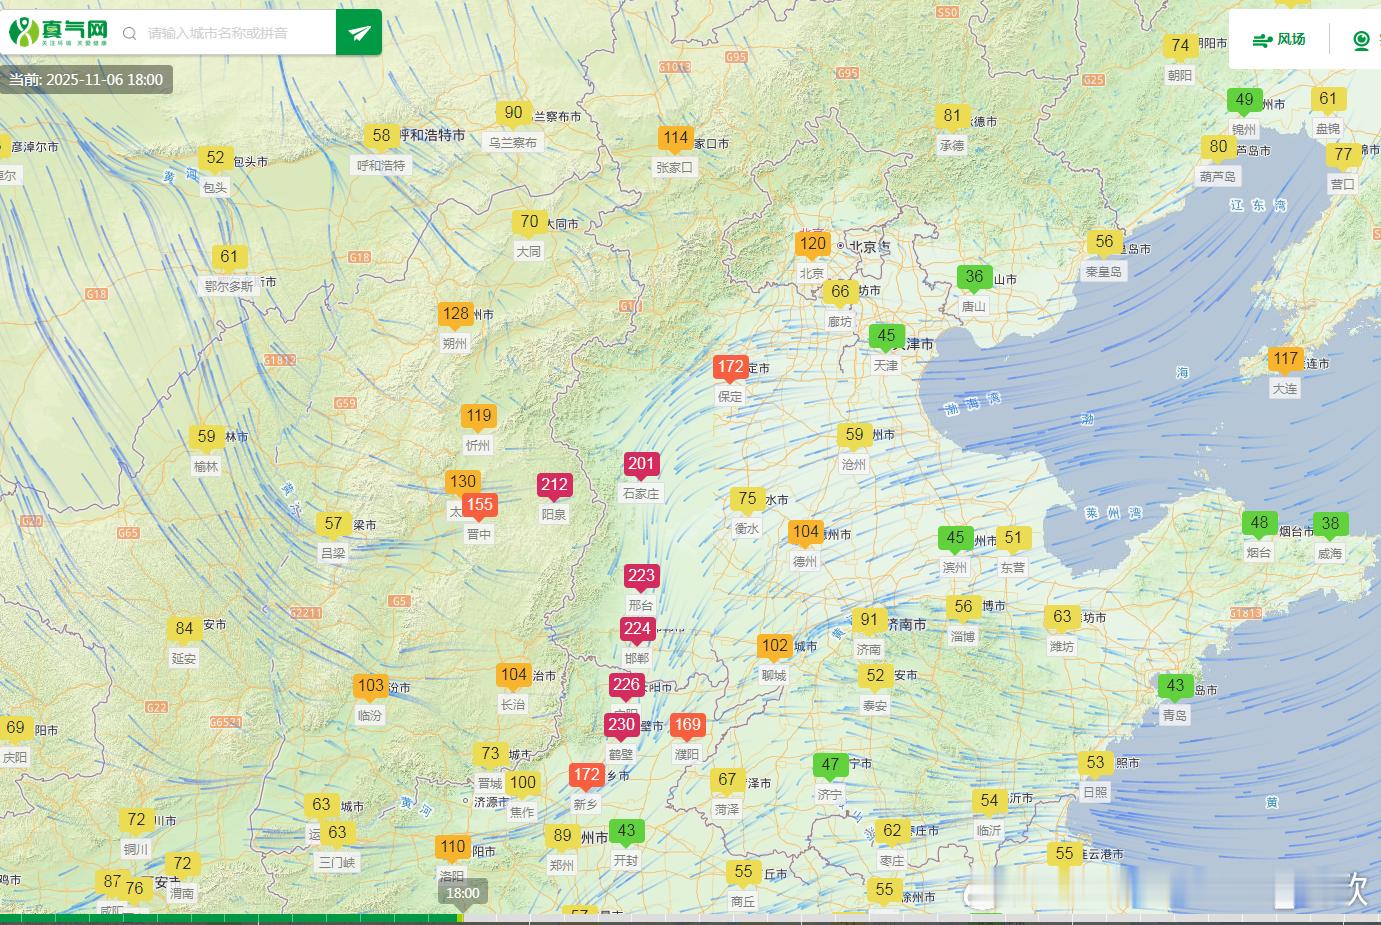This screenshot has height=925, width=1381.
Task: Click the Qingdao marker showing 43
Action: 1175,687
